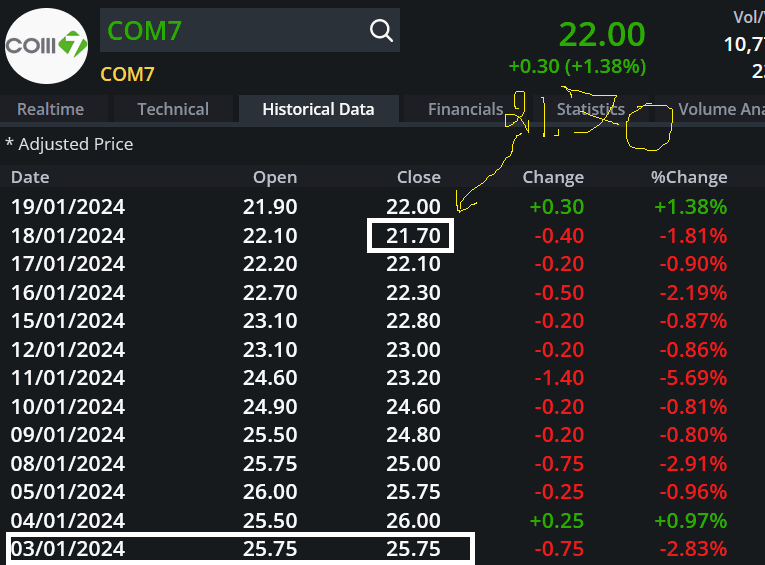Click the -1.81% change on 18/01/2024

click(x=693, y=236)
